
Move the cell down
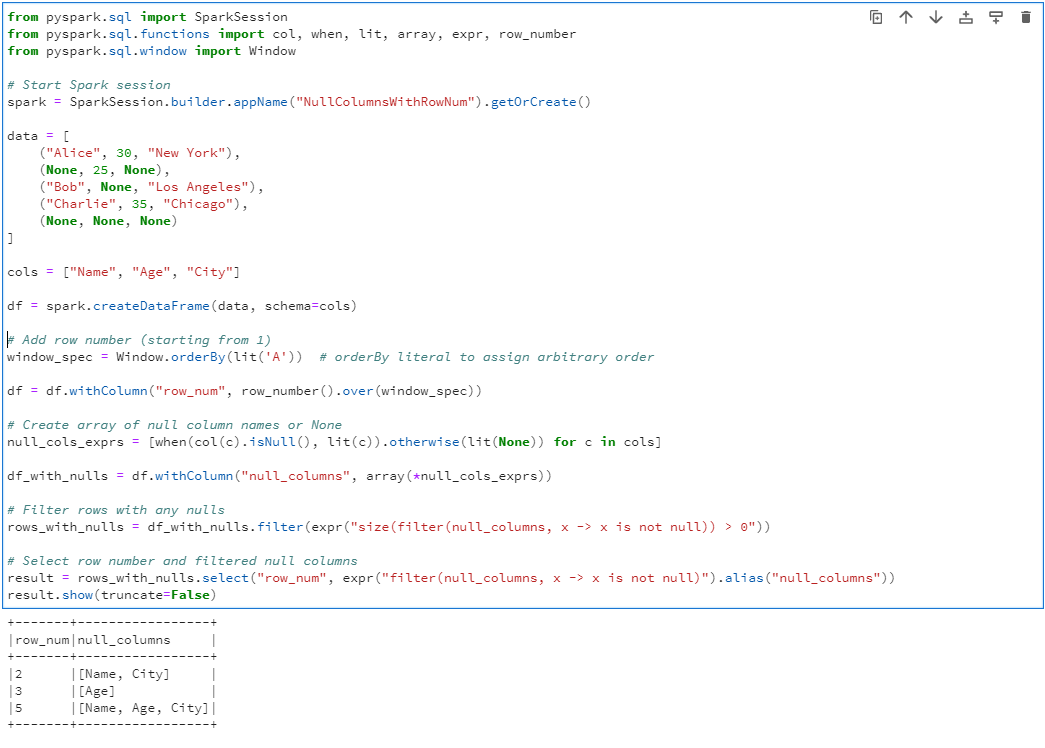click(x=936, y=17)
